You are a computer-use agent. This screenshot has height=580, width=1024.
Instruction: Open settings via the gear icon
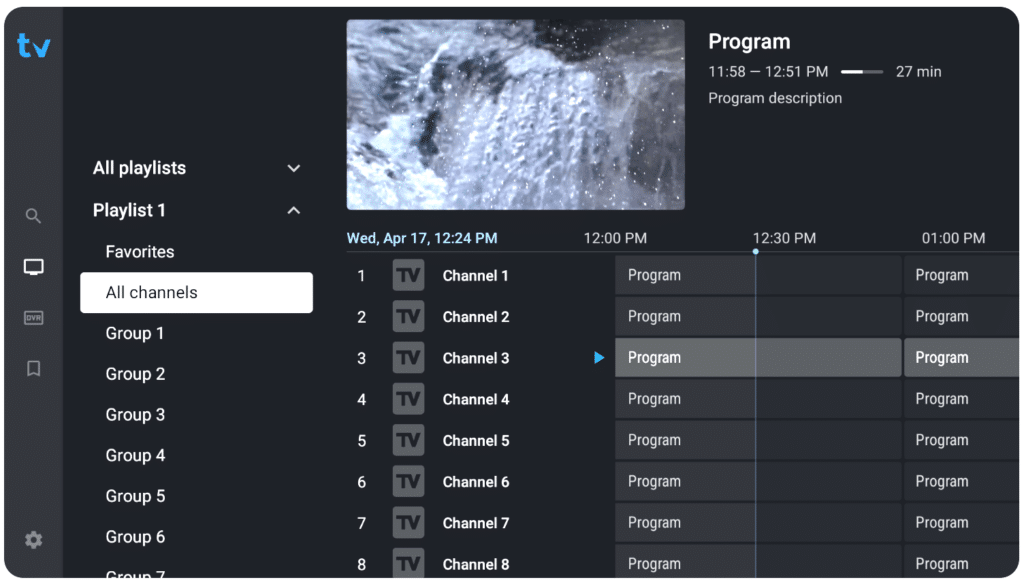(33, 540)
